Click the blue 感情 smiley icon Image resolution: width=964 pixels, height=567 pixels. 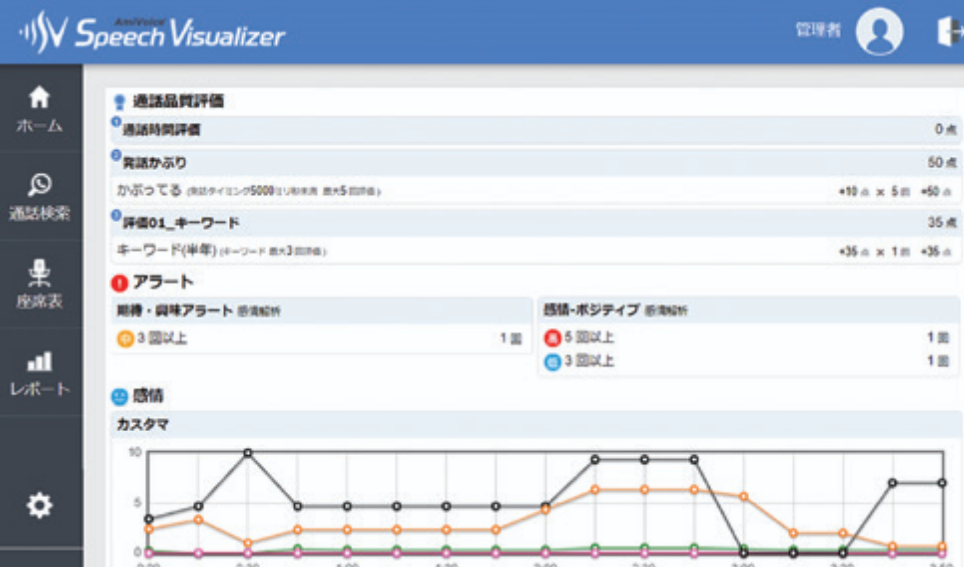tap(120, 397)
